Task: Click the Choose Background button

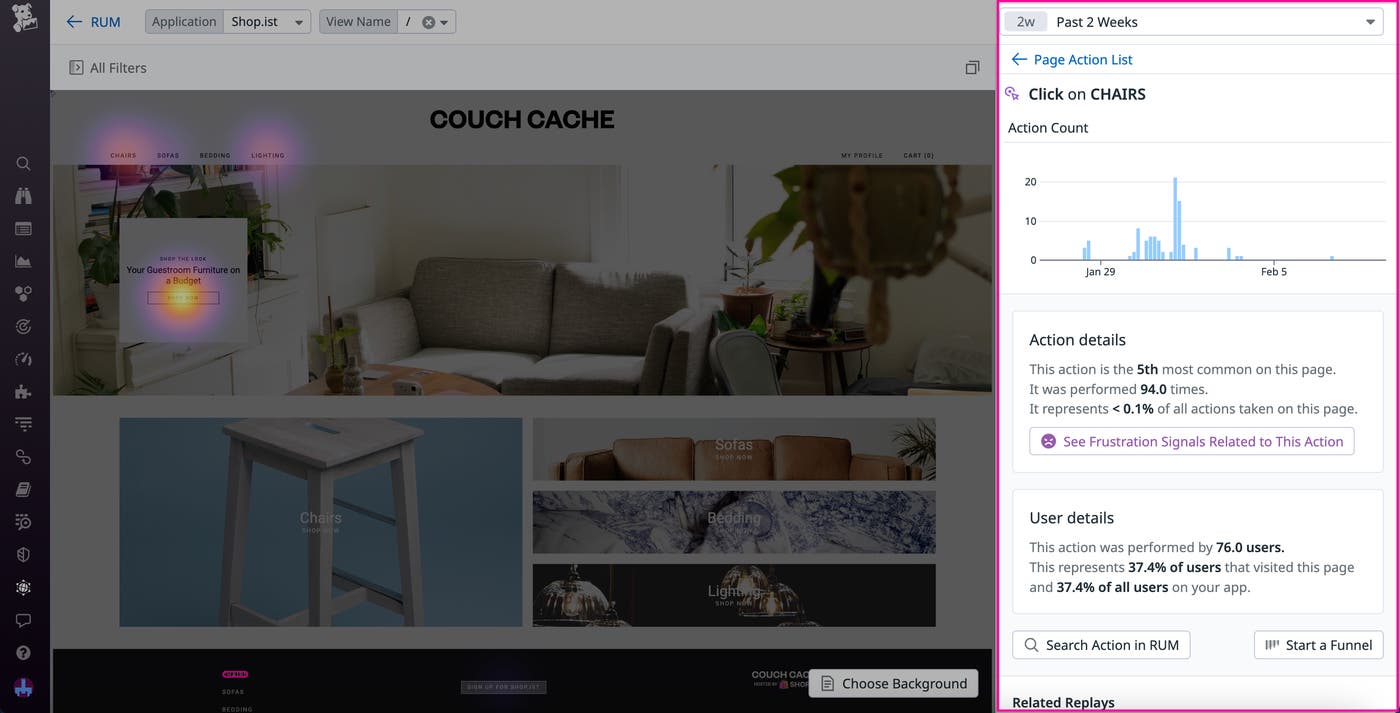Action: 893,683
